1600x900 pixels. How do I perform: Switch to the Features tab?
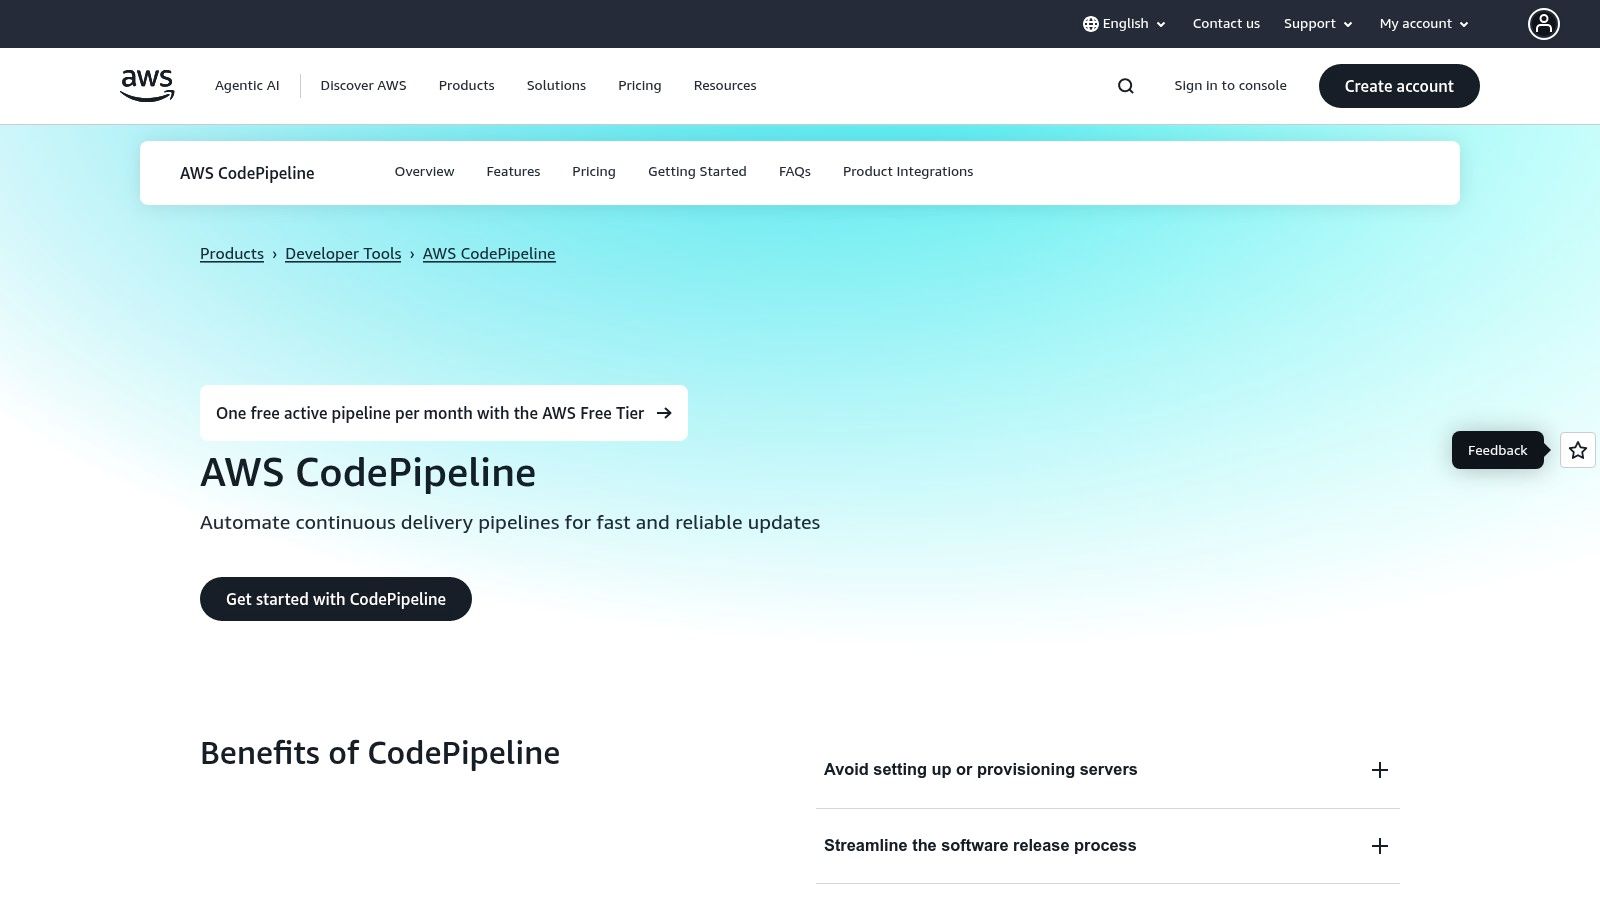coord(513,172)
